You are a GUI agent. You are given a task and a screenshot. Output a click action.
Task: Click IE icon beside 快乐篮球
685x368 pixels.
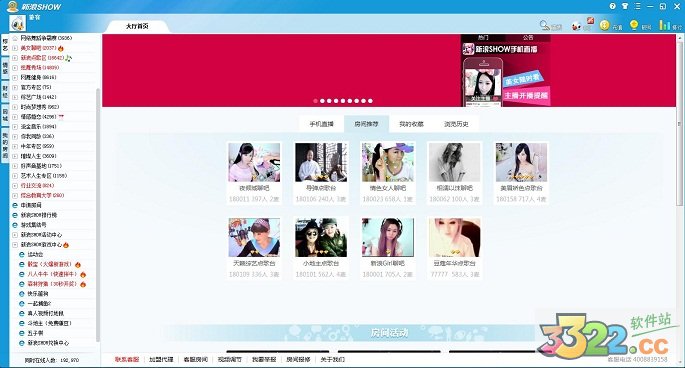(x=22, y=294)
